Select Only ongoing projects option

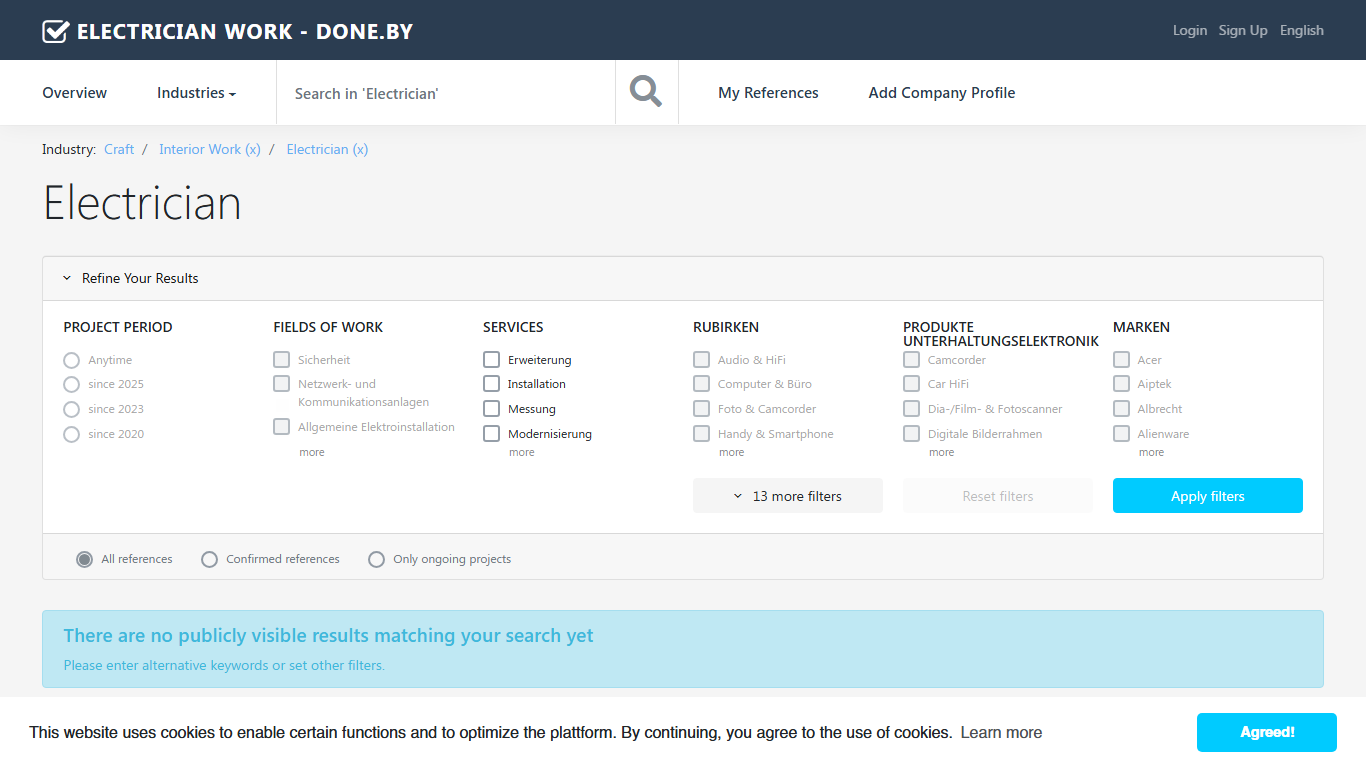tap(376, 559)
